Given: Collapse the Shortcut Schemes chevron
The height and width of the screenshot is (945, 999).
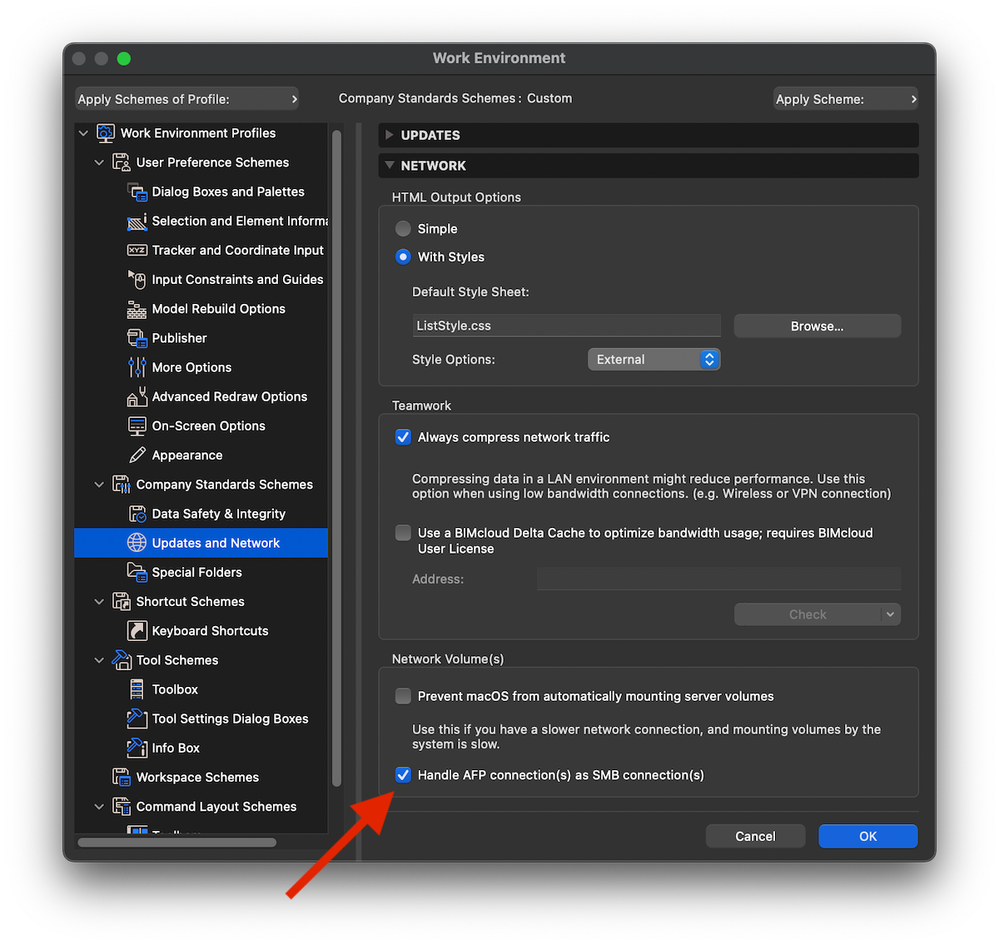Looking at the screenshot, I should (99, 602).
